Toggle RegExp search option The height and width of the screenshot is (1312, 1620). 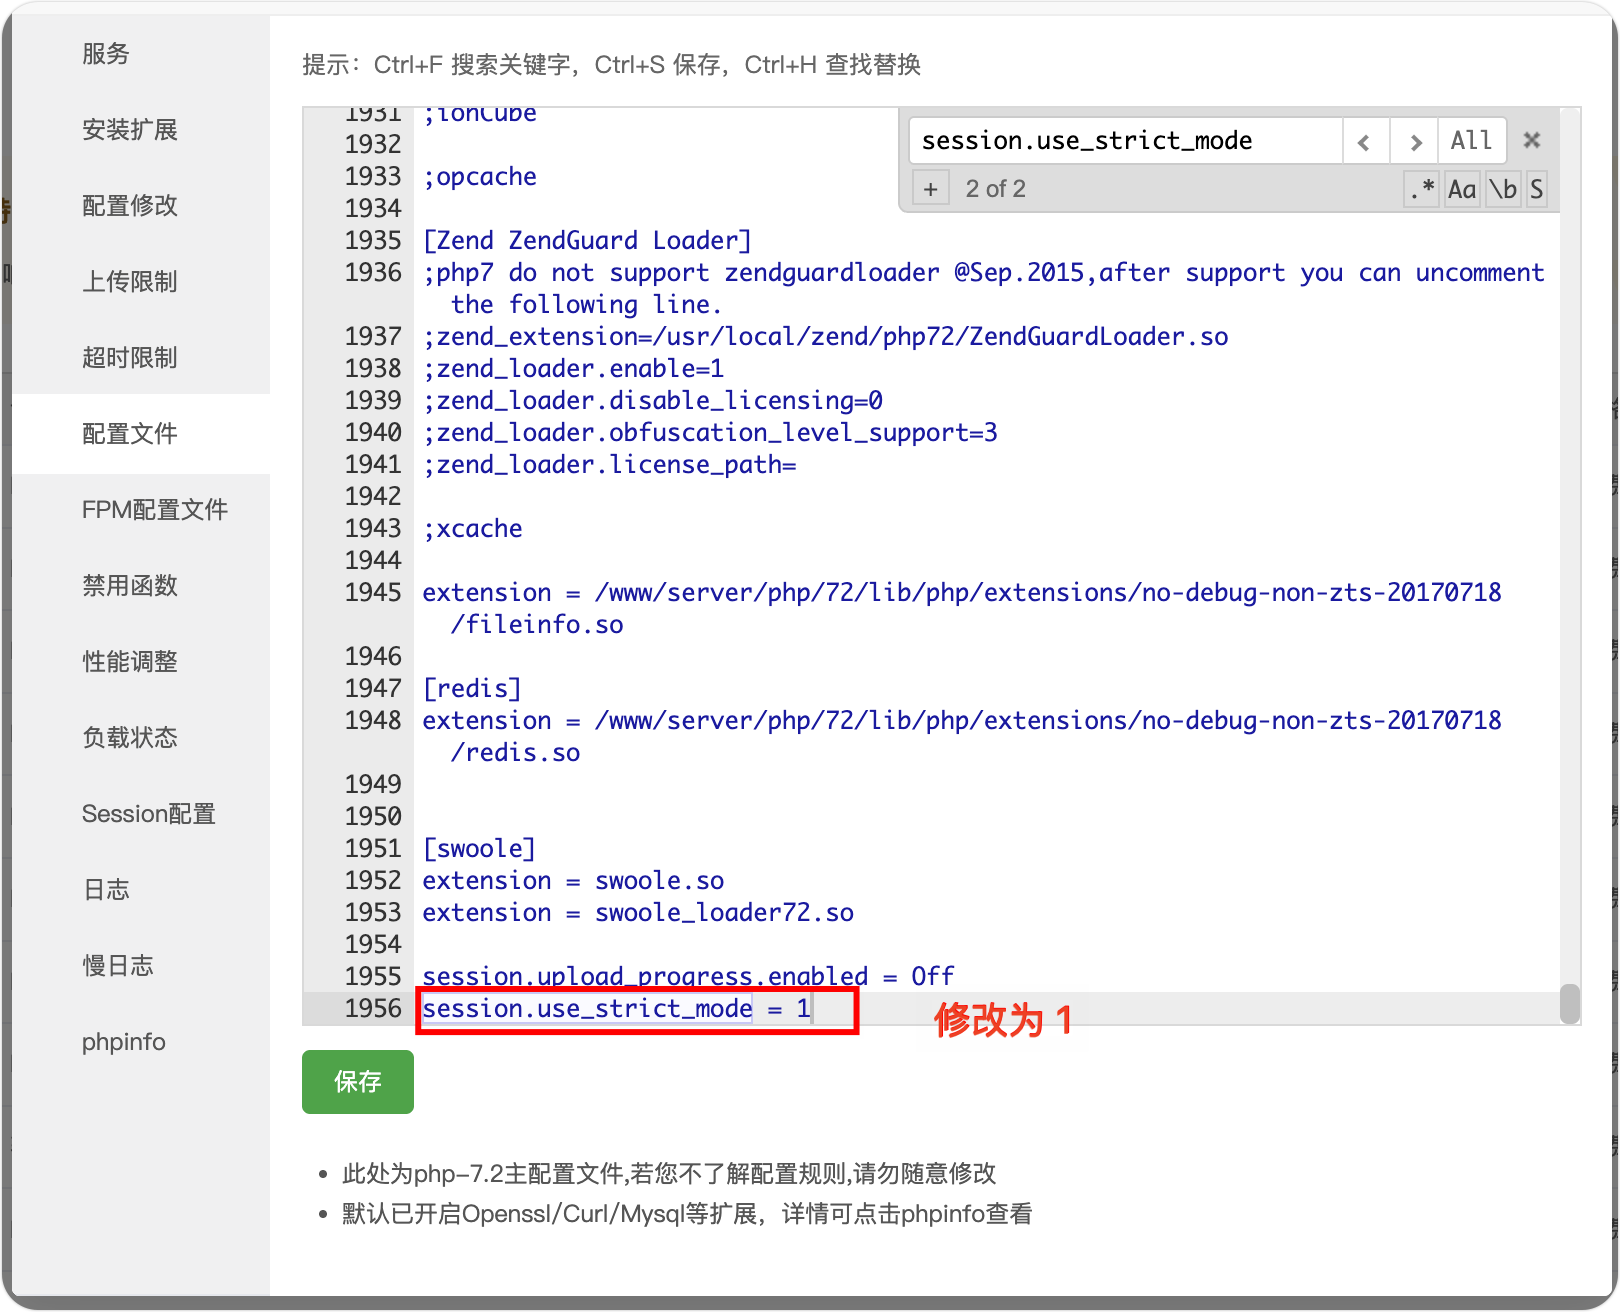tap(1421, 189)
